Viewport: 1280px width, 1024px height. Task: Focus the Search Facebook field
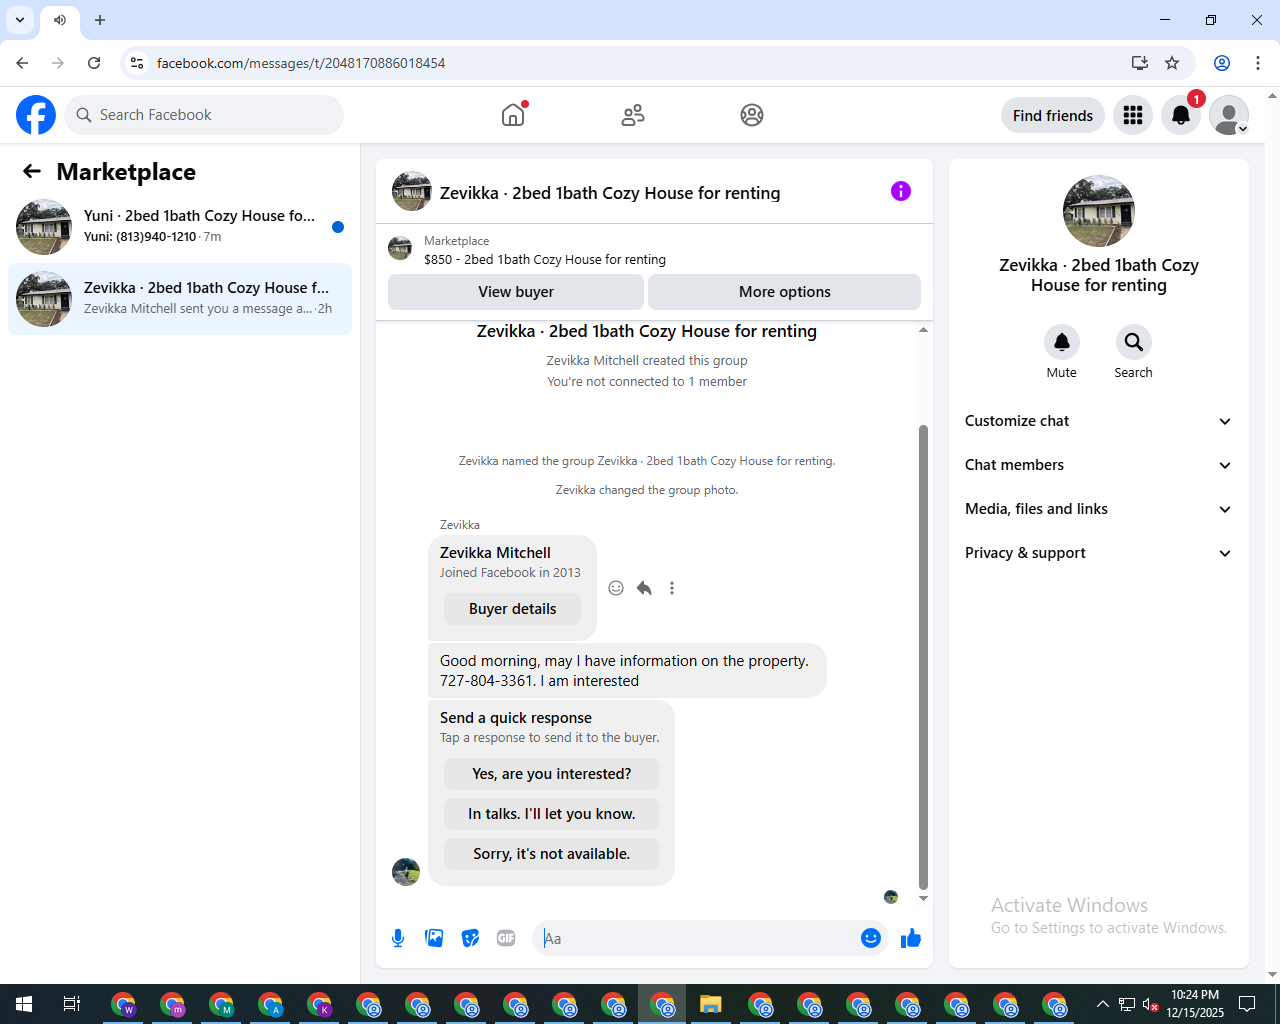coord(204,115)
